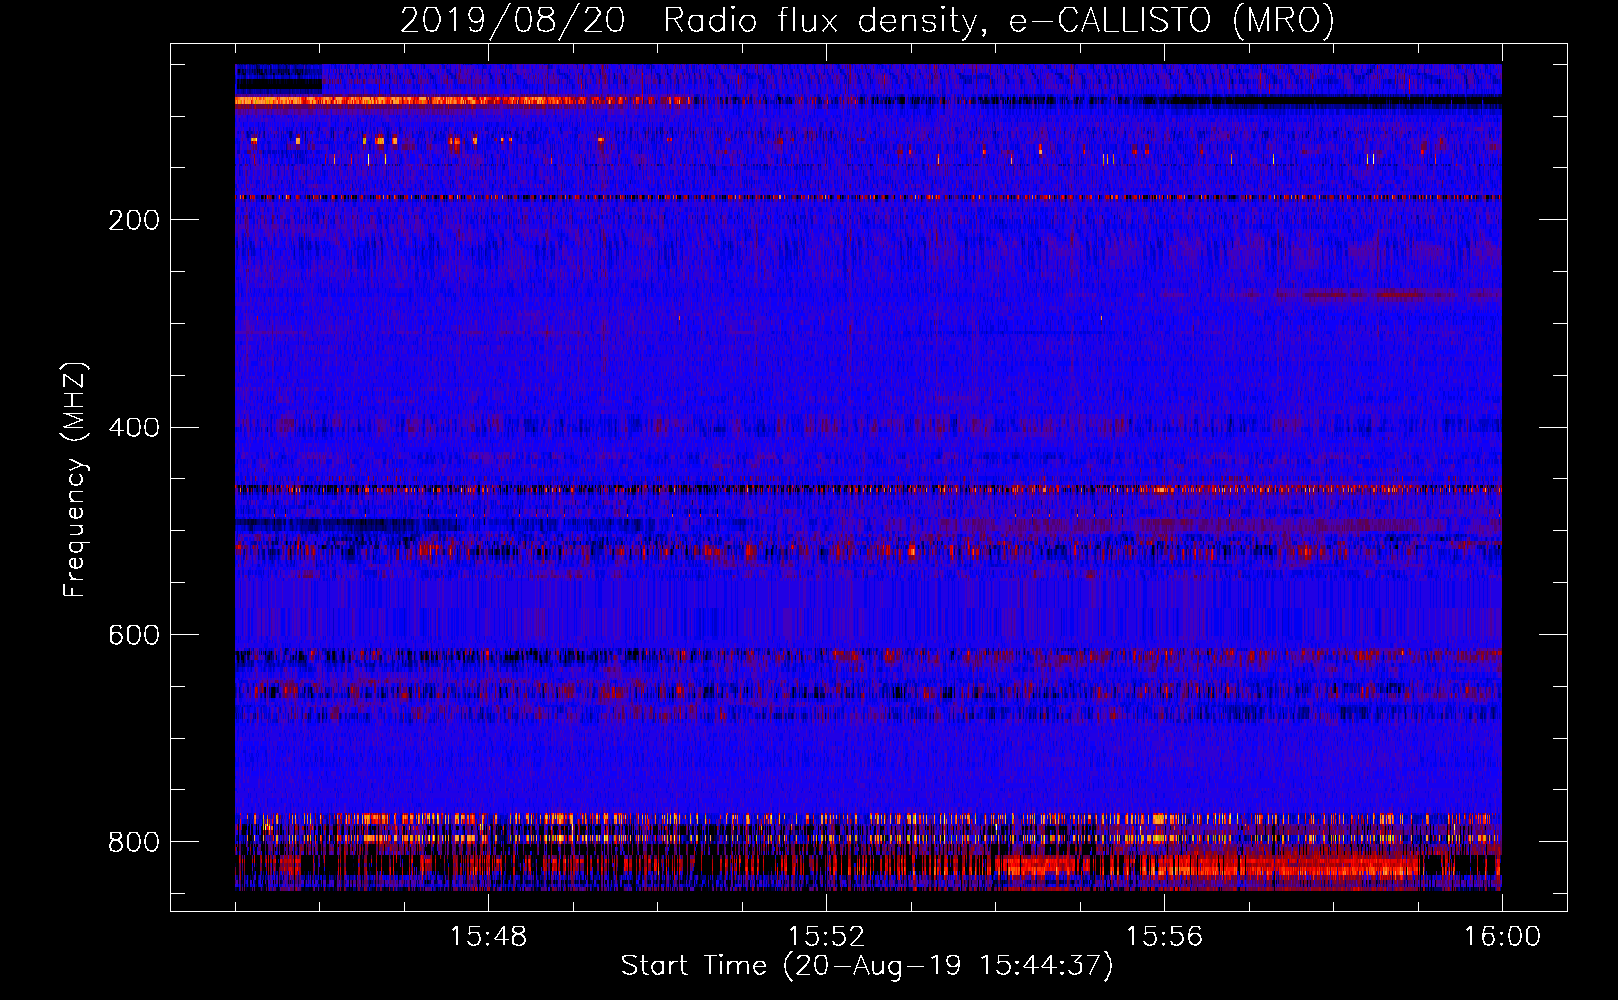
Task: Select the 400 frequency tick label
Action: click(134, 427)
